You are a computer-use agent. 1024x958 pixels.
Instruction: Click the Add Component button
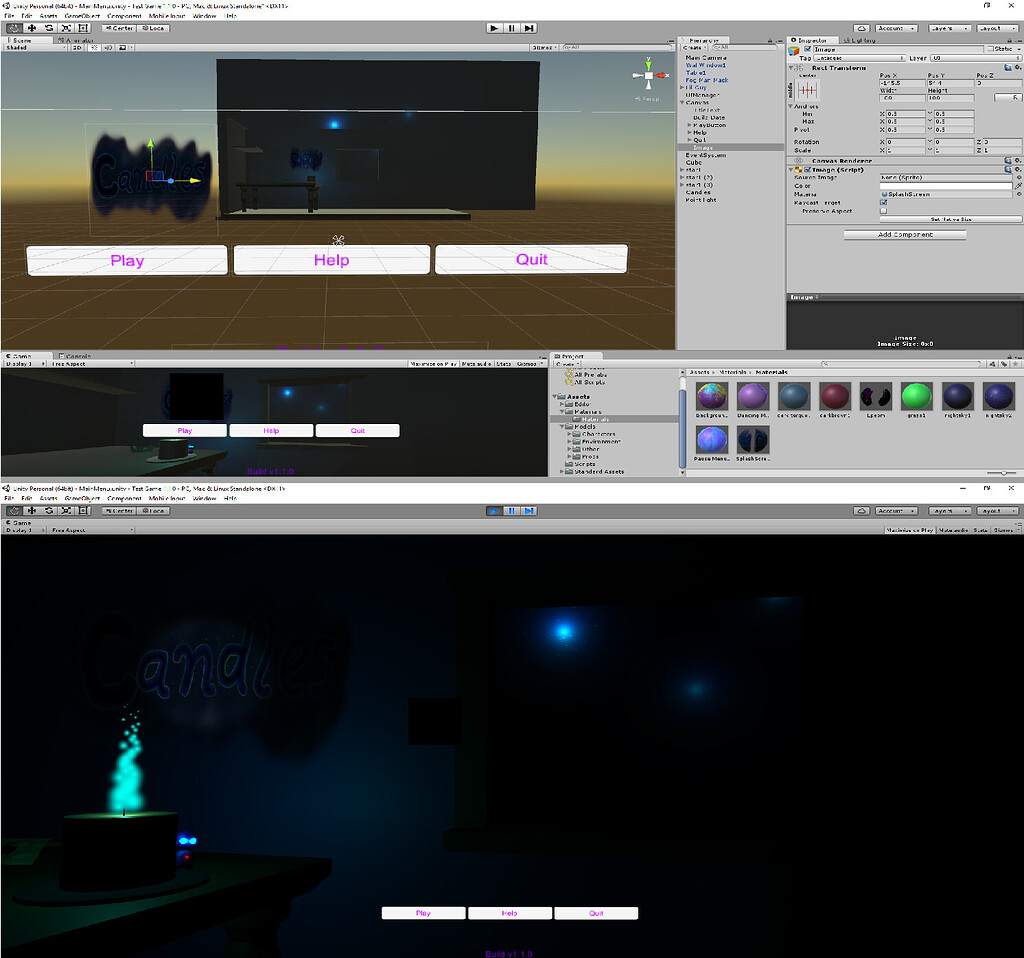click(903, 234)
